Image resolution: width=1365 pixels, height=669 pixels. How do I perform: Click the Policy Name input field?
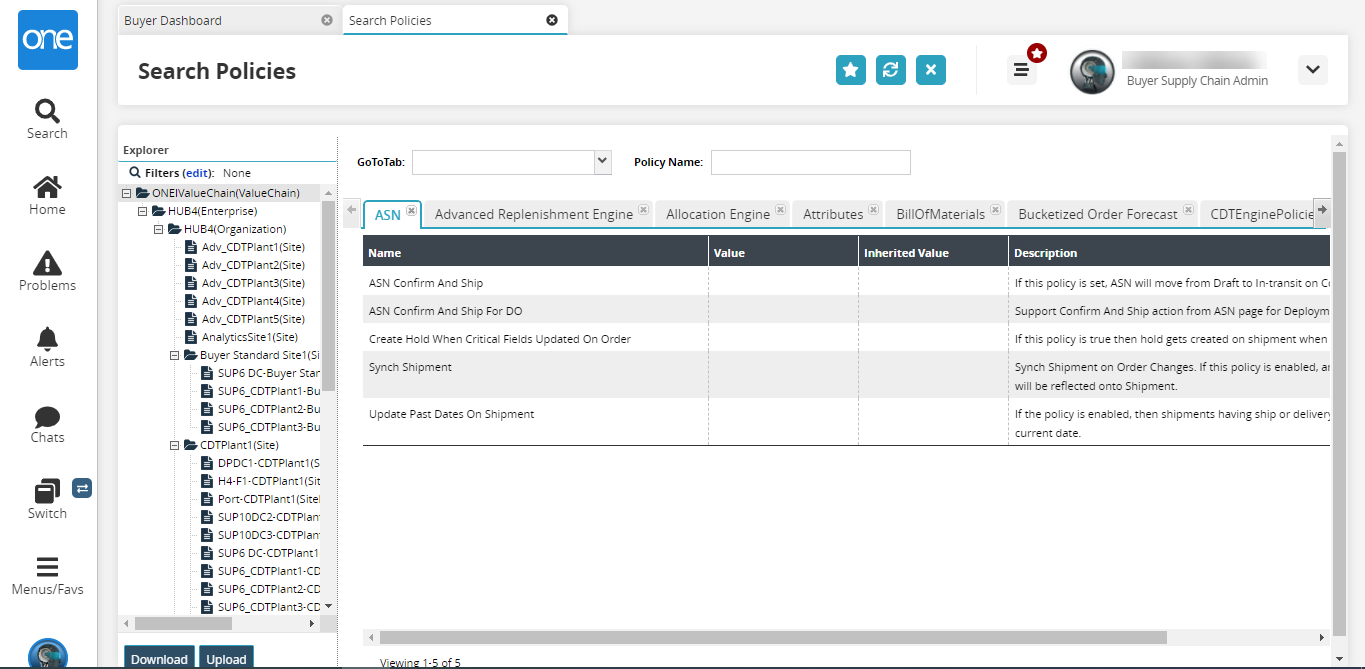coord(810,162)
